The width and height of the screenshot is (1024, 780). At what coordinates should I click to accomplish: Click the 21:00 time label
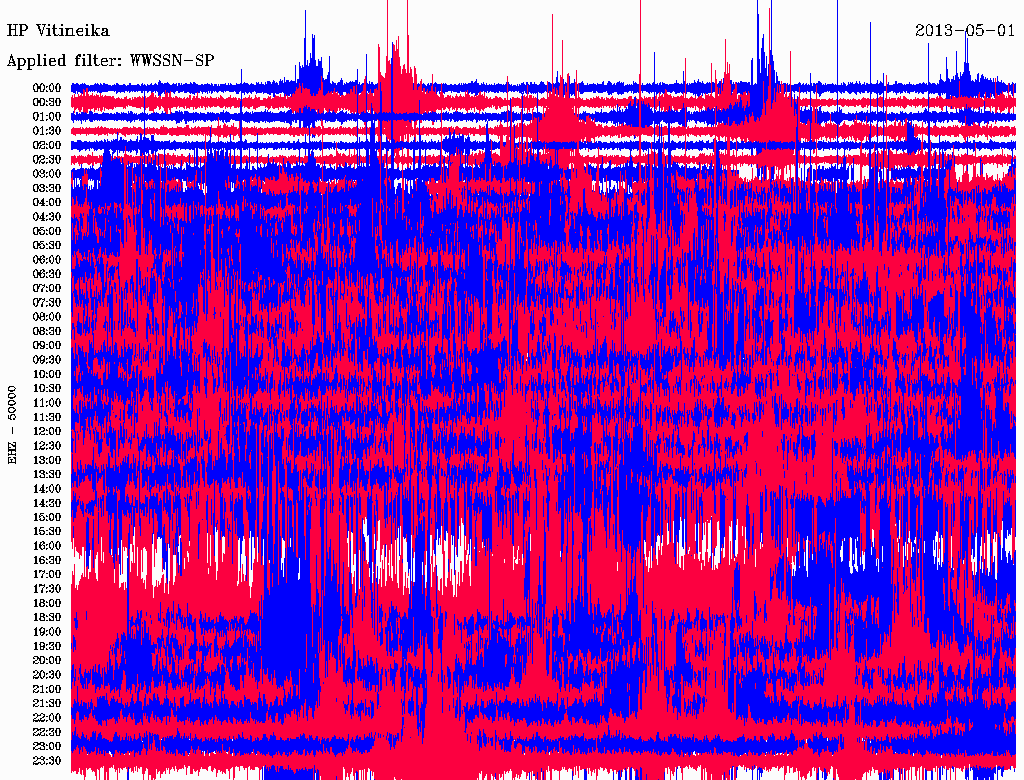[x=47, y=689]
